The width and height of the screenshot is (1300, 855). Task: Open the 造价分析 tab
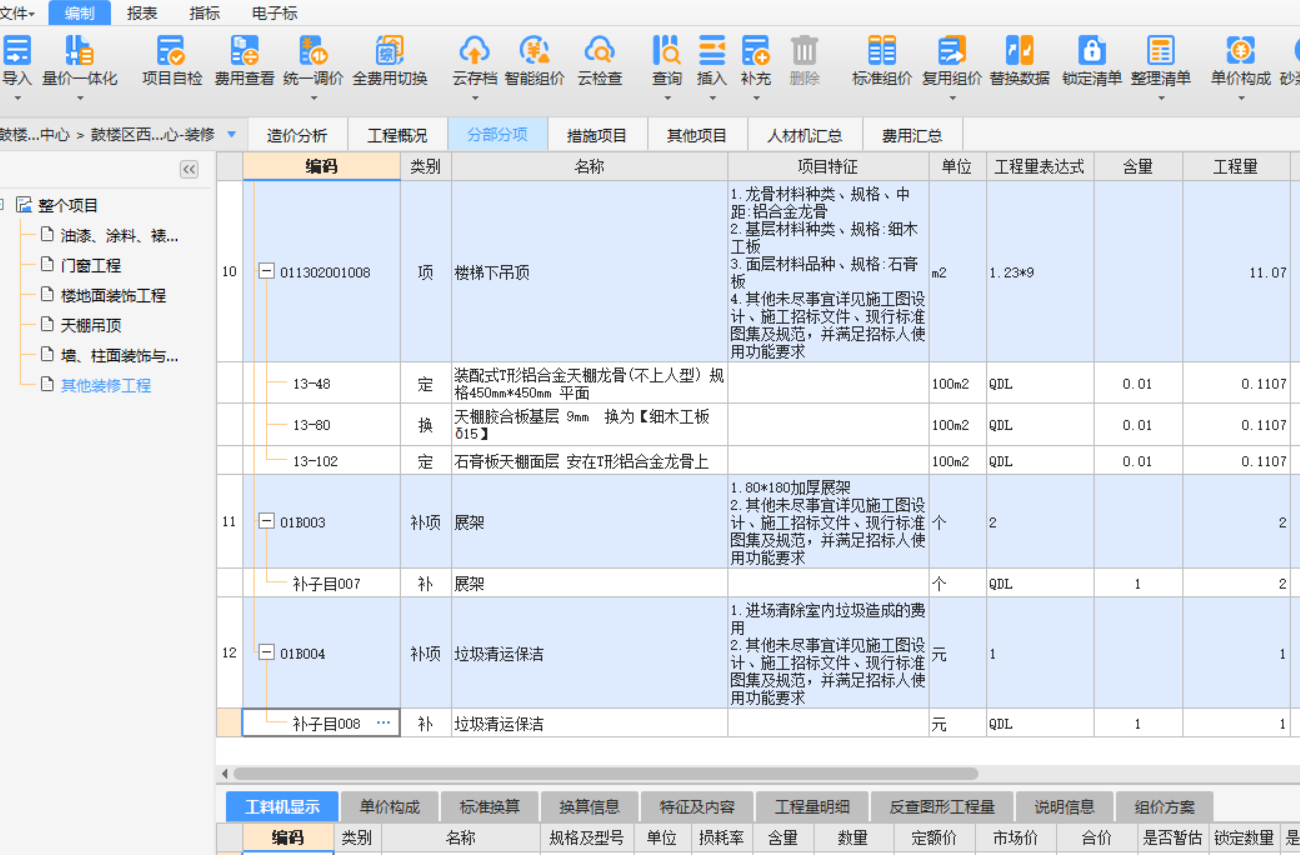click(x=297, y=135)
